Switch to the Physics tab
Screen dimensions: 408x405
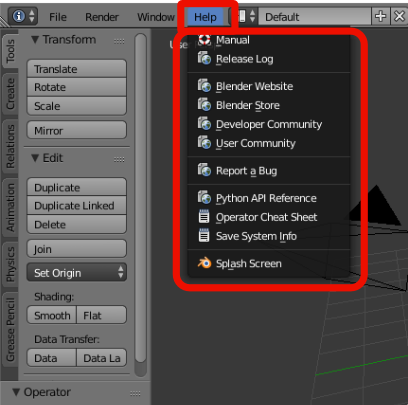click(10, 264)
